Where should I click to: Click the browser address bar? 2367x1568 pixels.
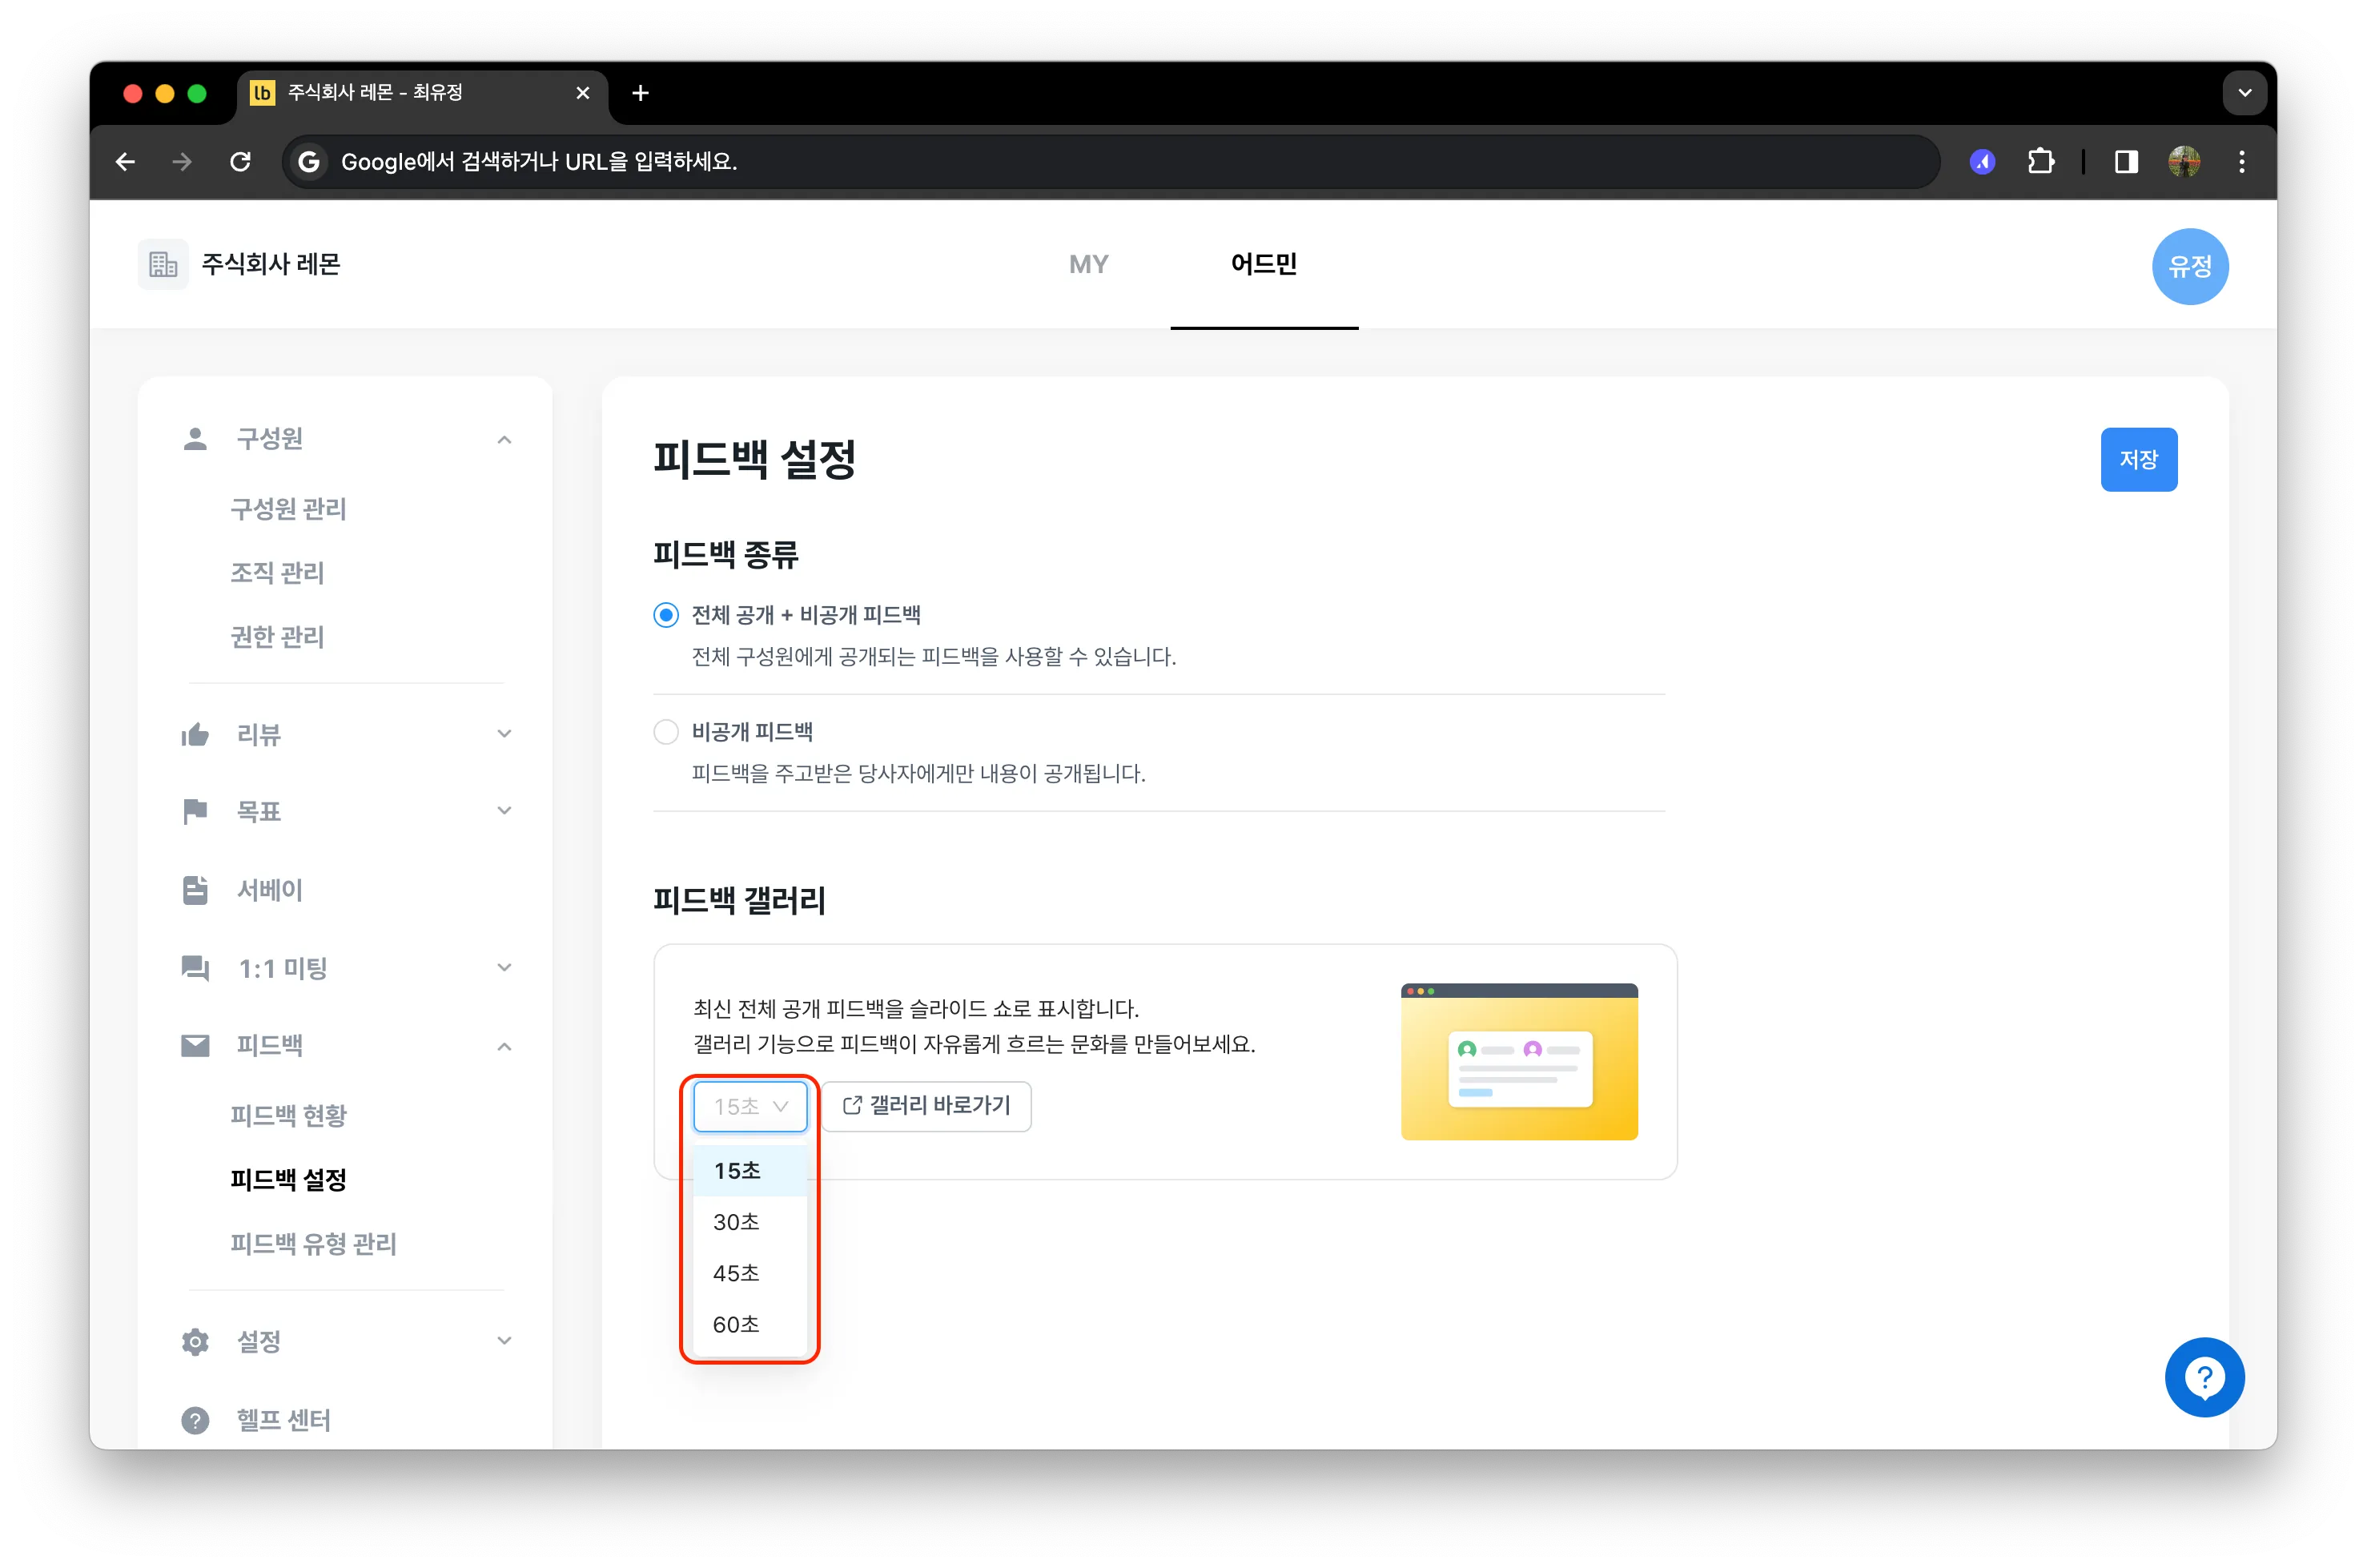1110,161
